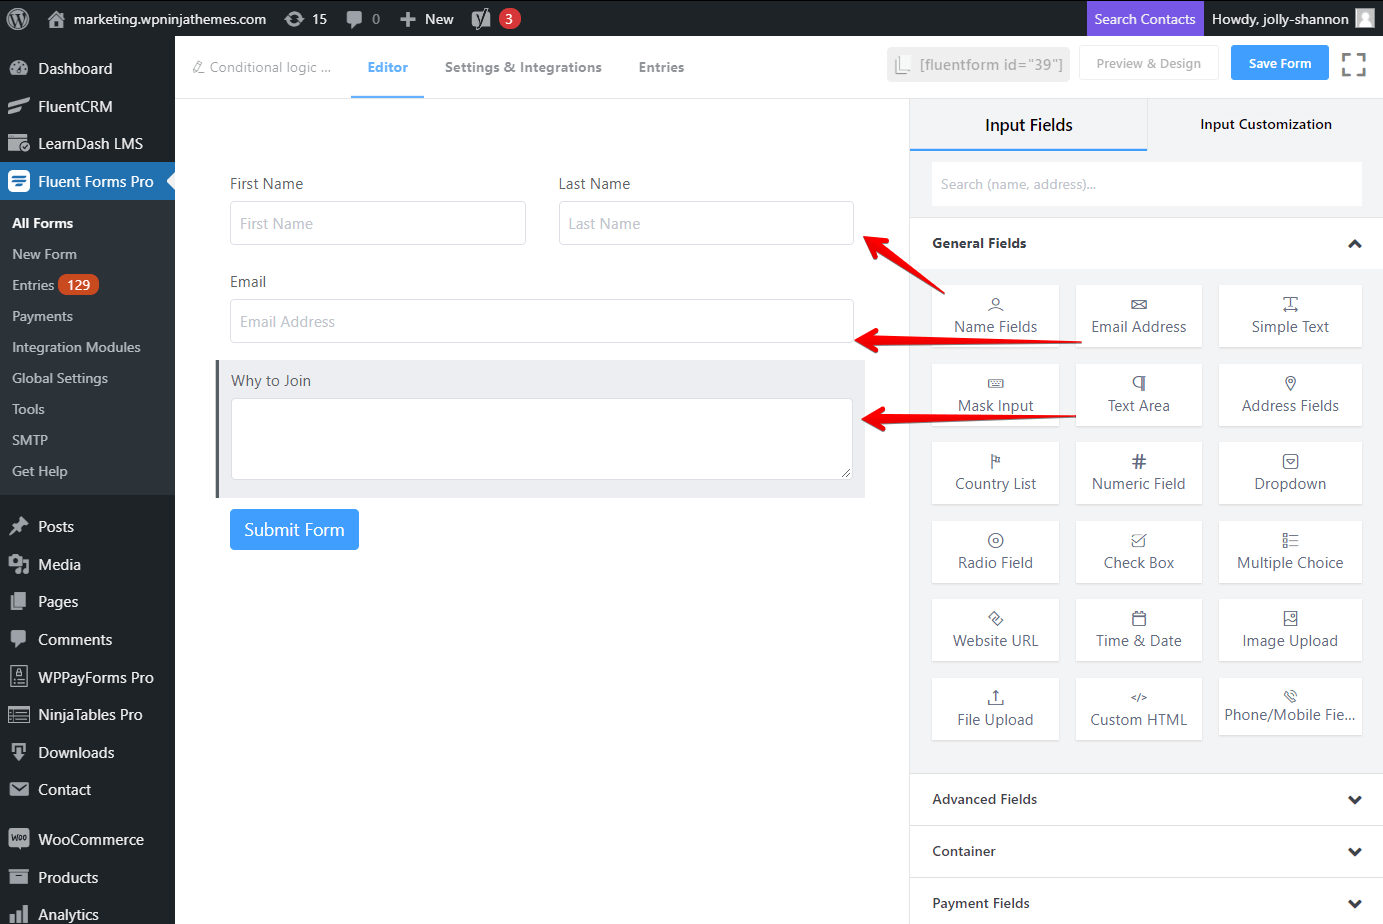This screenshot has height=924, width=1383.
Task: Add an Image Upload field
Action: click(1289, 630)
